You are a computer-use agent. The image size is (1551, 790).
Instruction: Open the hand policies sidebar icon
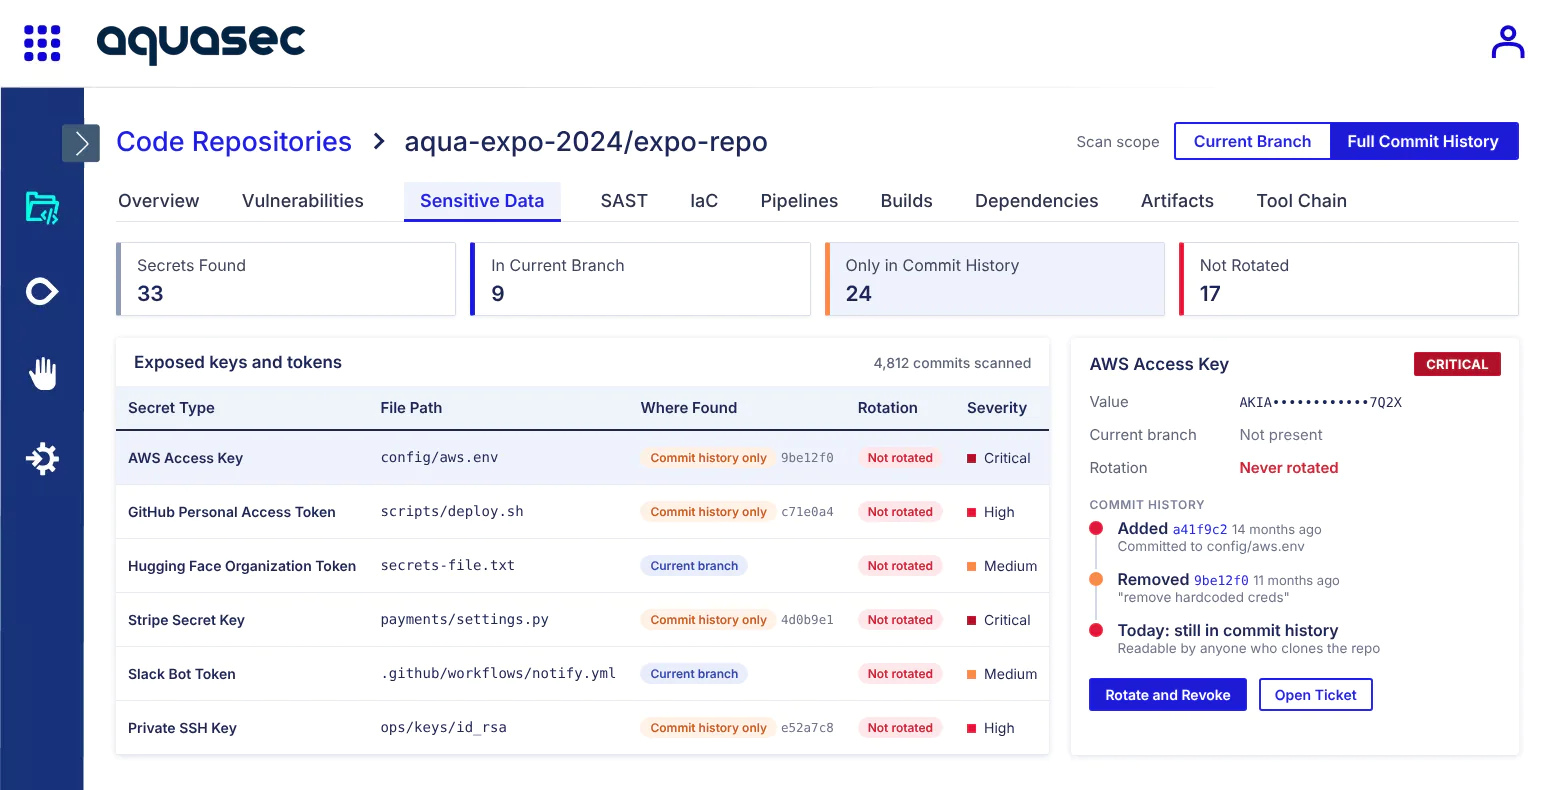point(42,373)
